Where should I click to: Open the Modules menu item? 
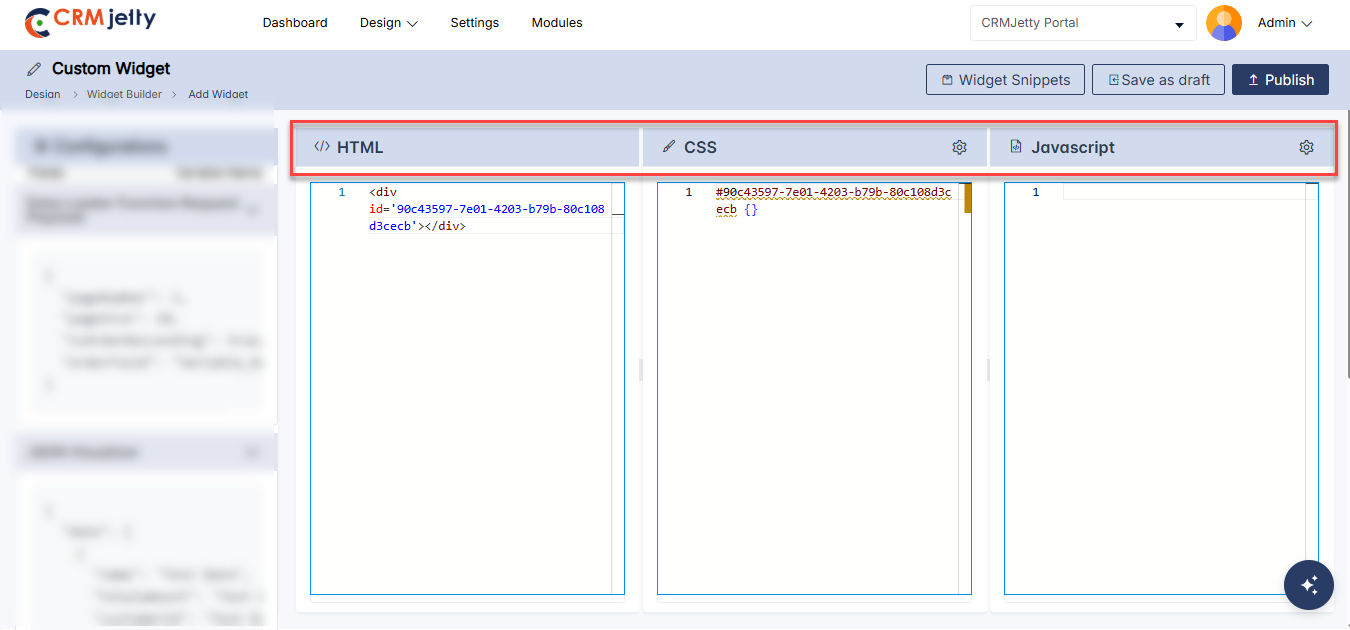coord(557,23)
